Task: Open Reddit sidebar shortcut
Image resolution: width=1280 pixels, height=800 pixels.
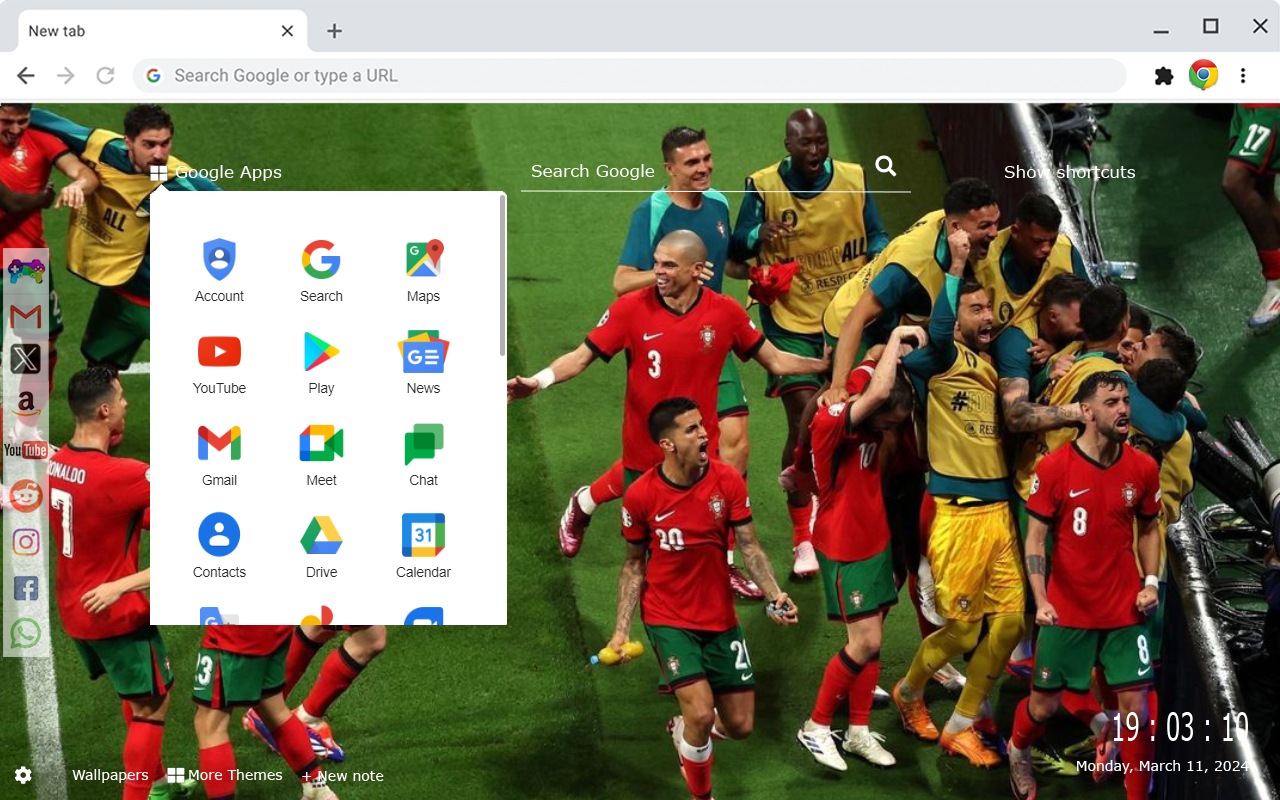Action: click(x=26, y=495)
